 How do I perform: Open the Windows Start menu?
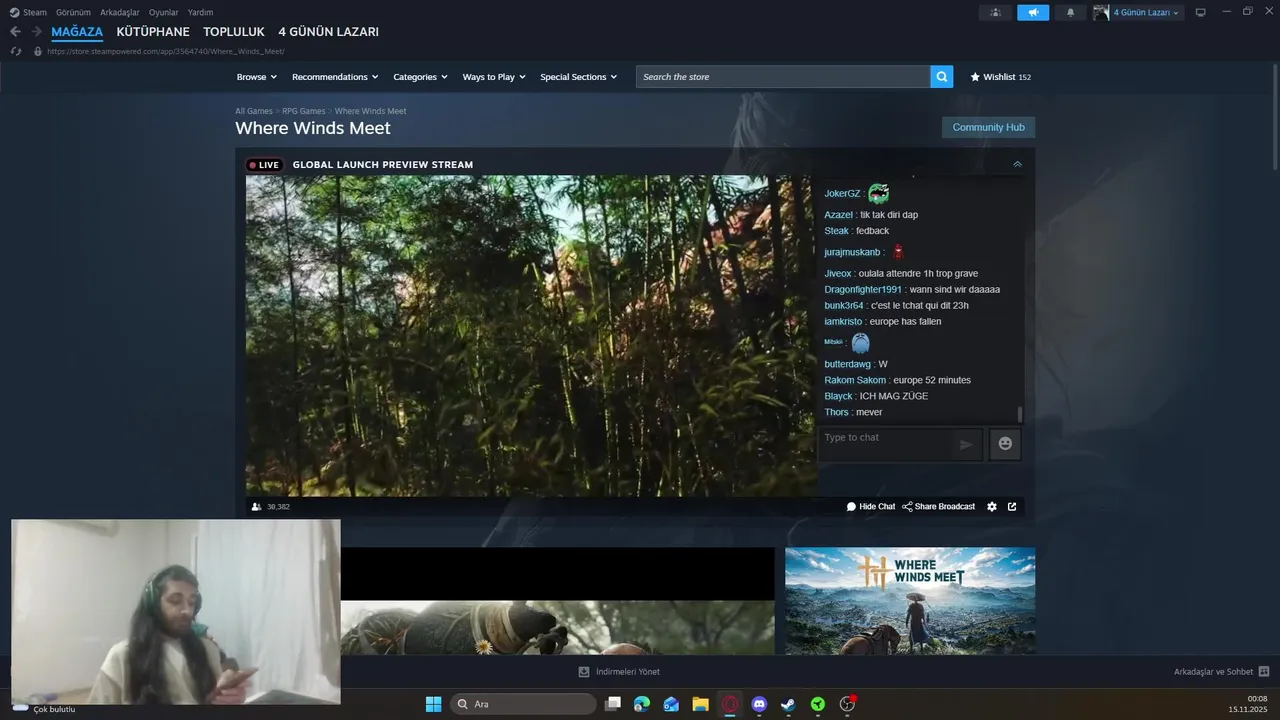tap(433, 704)
